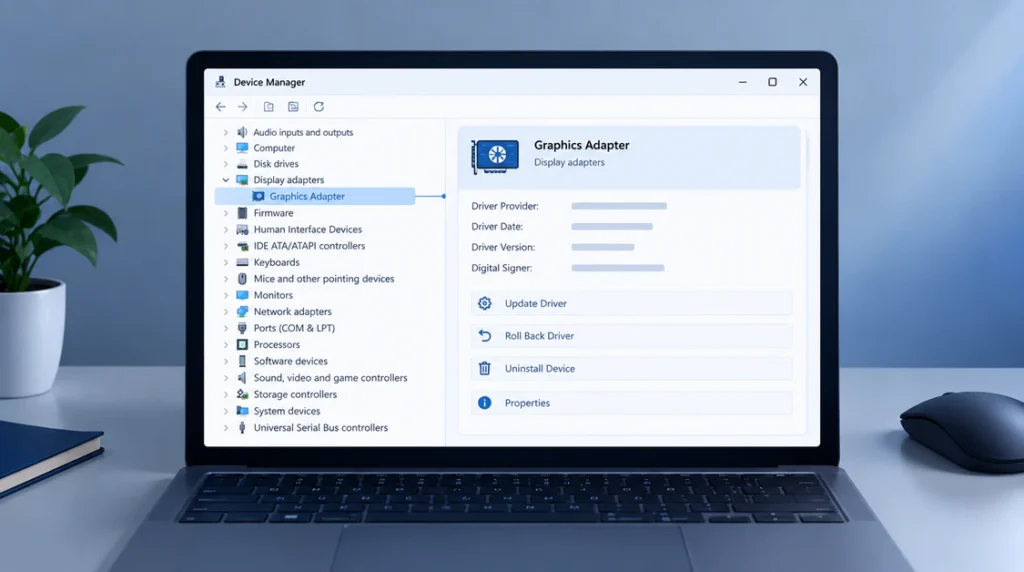This screenshot has height=572, width=1024.
Task: Click the Computer monitor icon
Action: [242, 148]
